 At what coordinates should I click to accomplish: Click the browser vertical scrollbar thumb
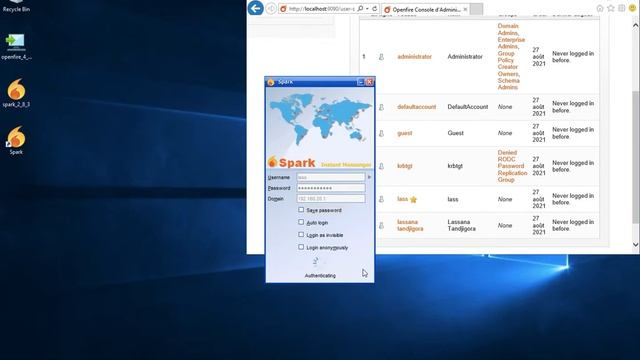point(636,157)
